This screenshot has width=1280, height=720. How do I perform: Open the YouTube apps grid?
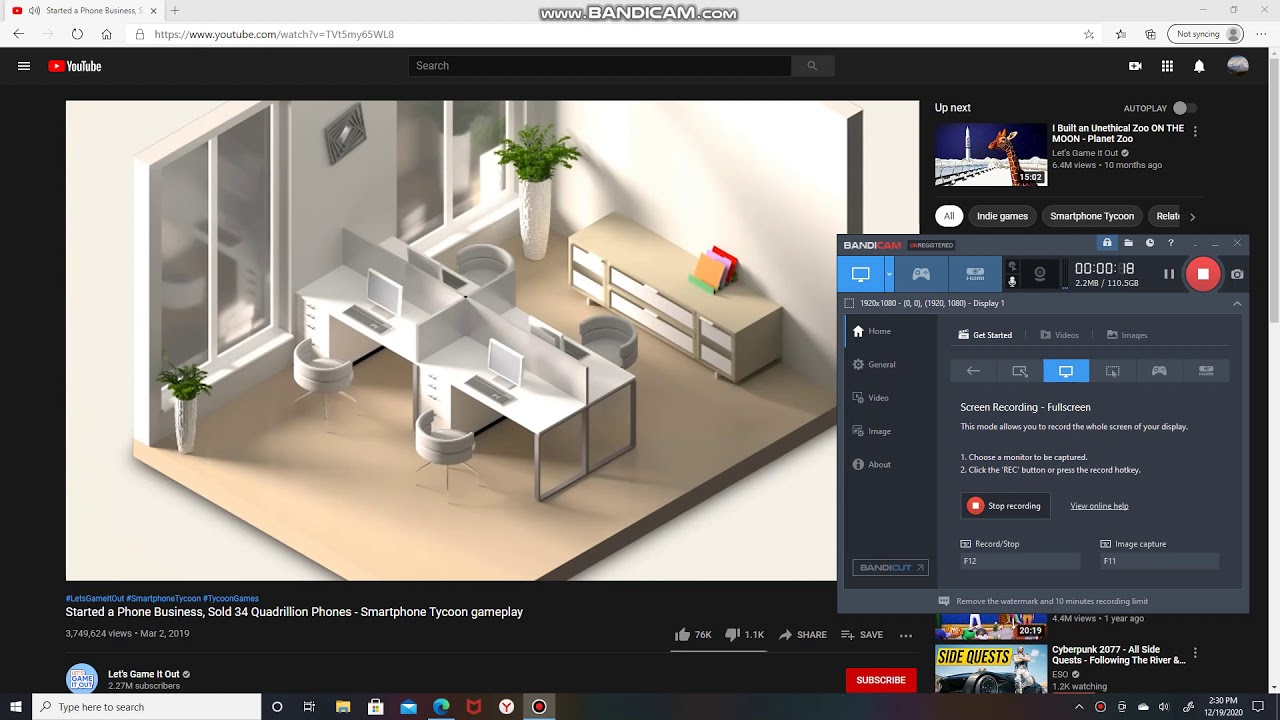coord(1167,66)
